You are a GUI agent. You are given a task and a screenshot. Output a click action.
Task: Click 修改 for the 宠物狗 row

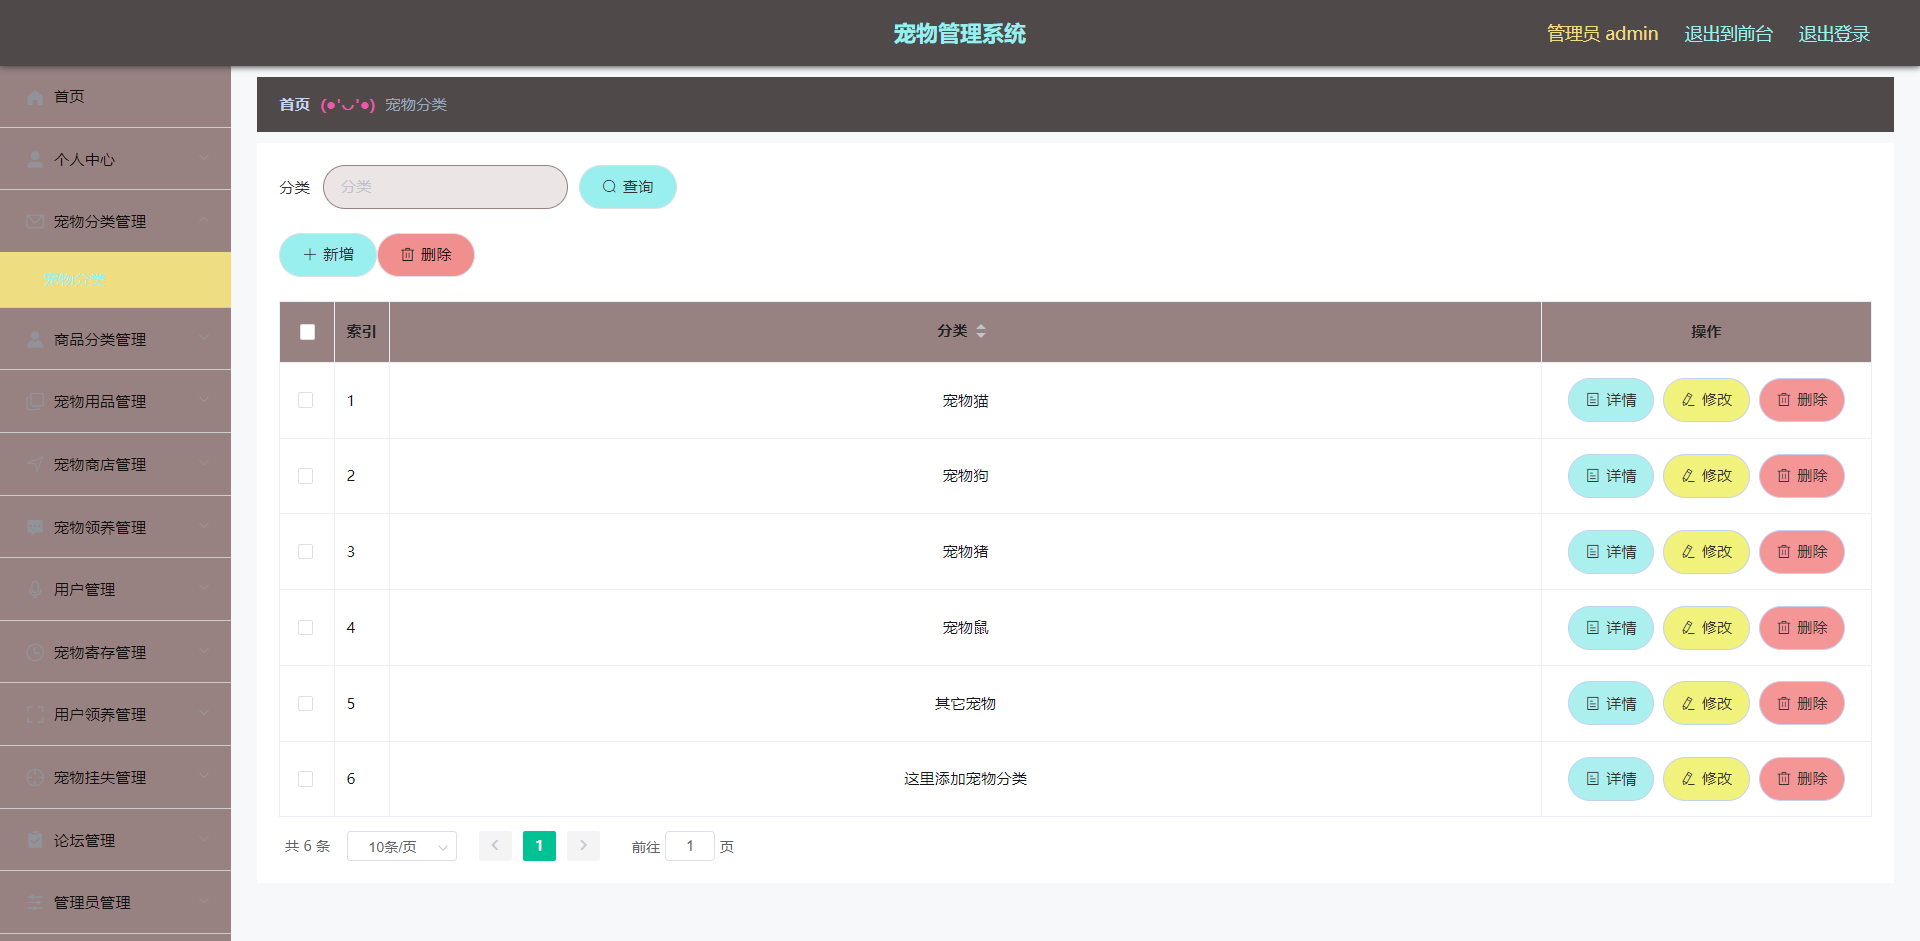click(1705, 476)
